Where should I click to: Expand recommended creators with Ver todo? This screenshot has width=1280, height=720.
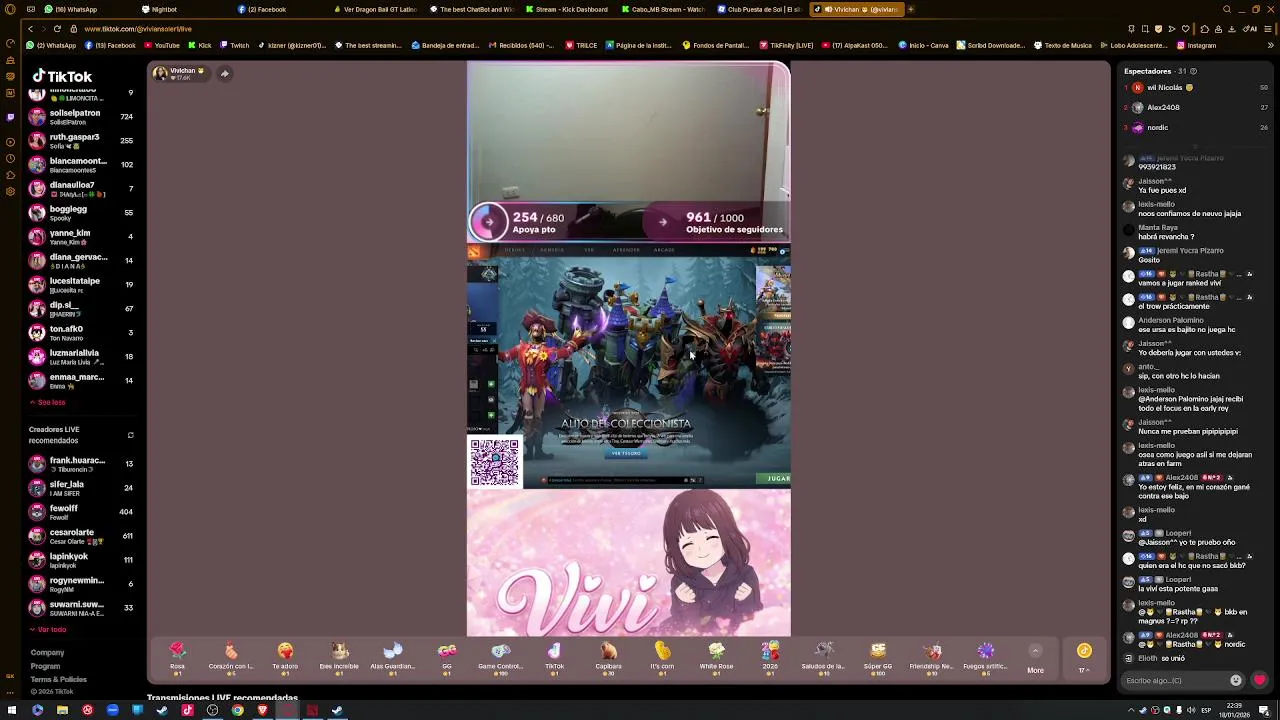(x=48, y=629)
